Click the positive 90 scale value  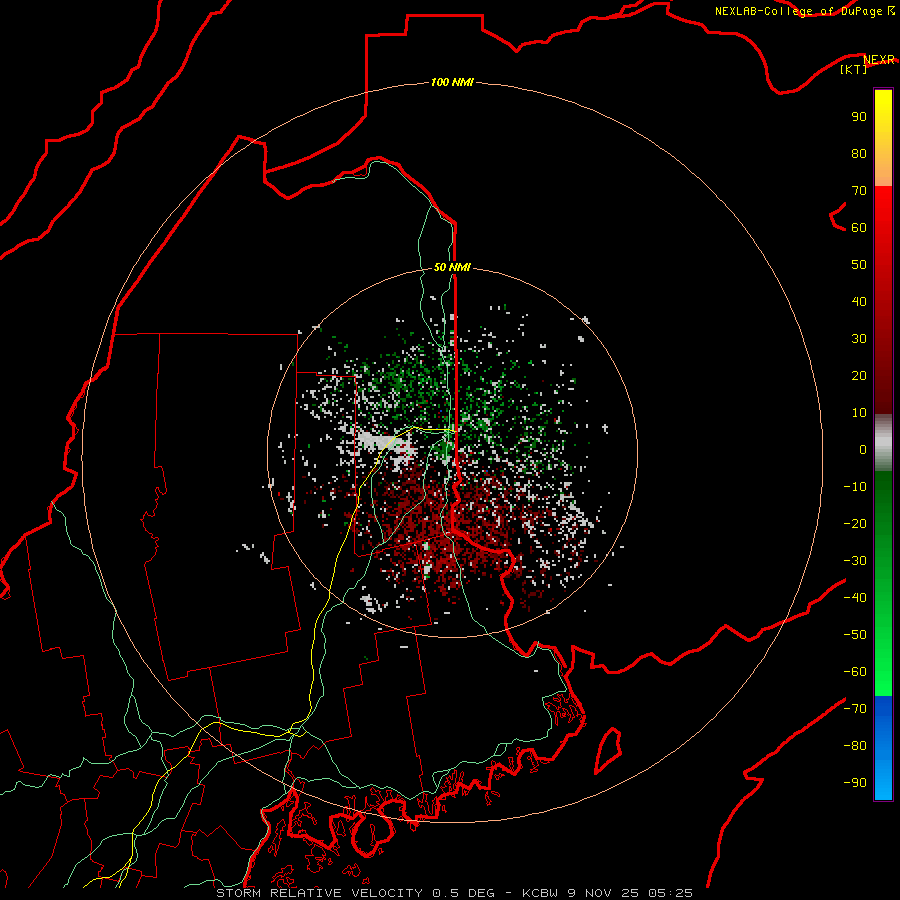[859, 117]
